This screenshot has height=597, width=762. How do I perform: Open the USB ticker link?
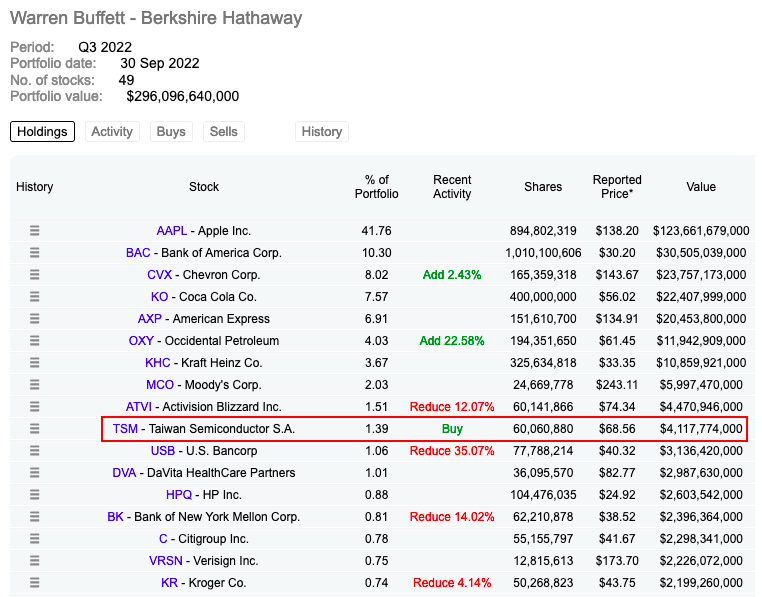163,451
